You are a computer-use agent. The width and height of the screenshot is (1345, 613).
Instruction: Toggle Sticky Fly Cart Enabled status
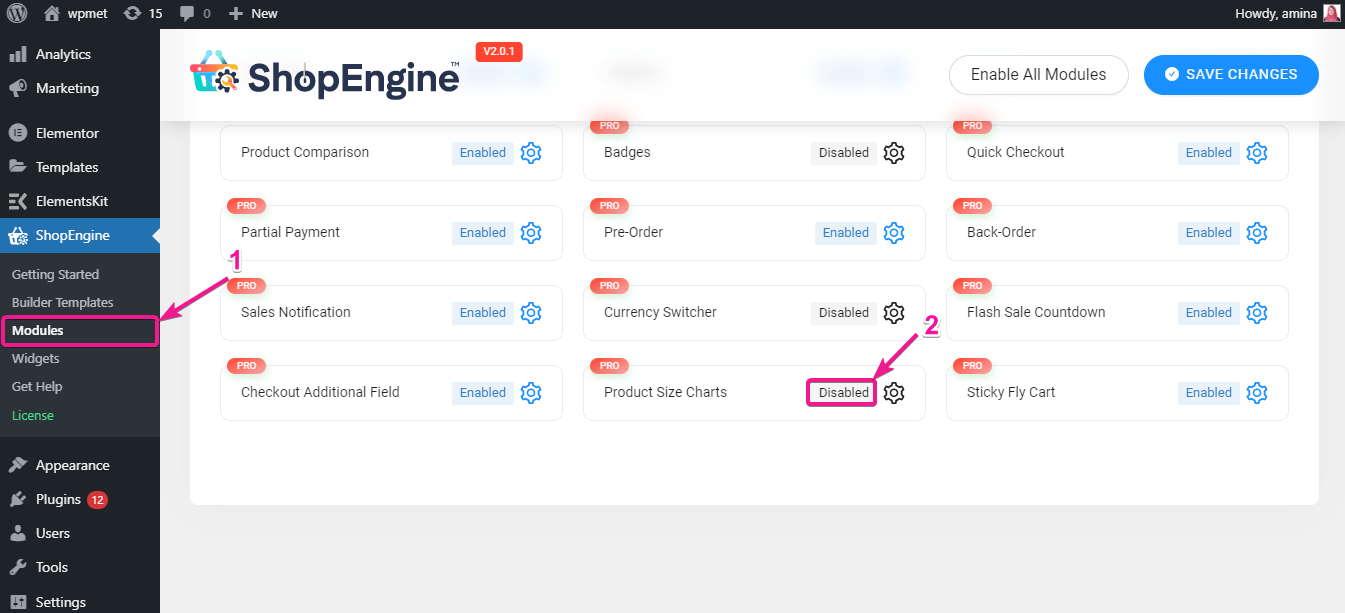pyautogui.click(x=1209, y=393)
